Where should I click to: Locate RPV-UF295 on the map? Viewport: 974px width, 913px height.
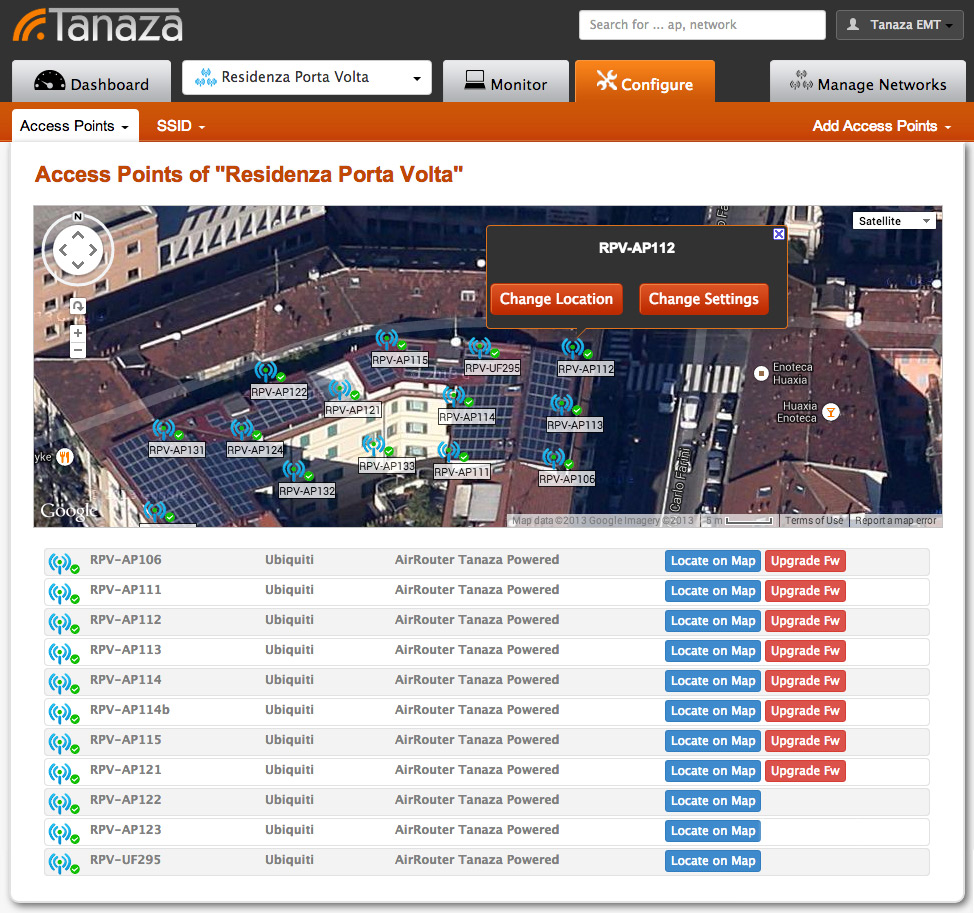(713, 861)
